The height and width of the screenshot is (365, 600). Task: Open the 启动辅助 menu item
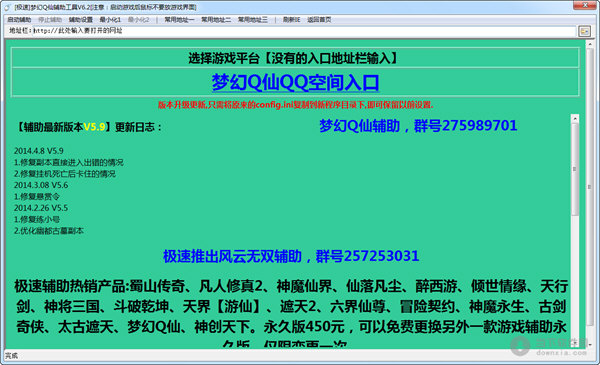[19, 20]
